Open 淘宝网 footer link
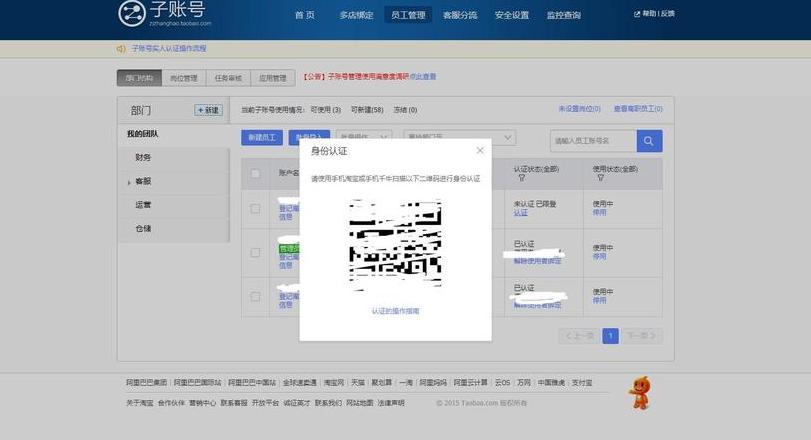The image size is (811, 440). pos(334,383)
